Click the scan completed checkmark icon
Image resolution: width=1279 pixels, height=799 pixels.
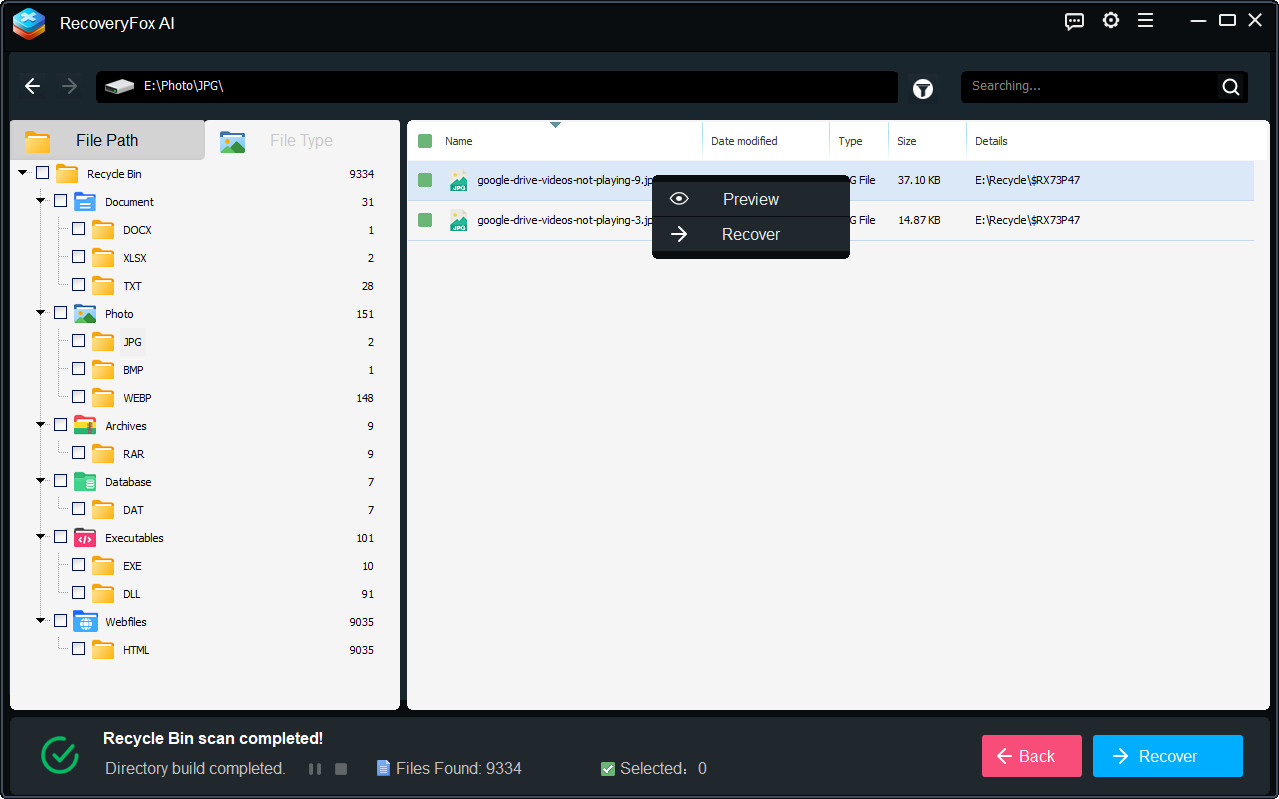60,755
